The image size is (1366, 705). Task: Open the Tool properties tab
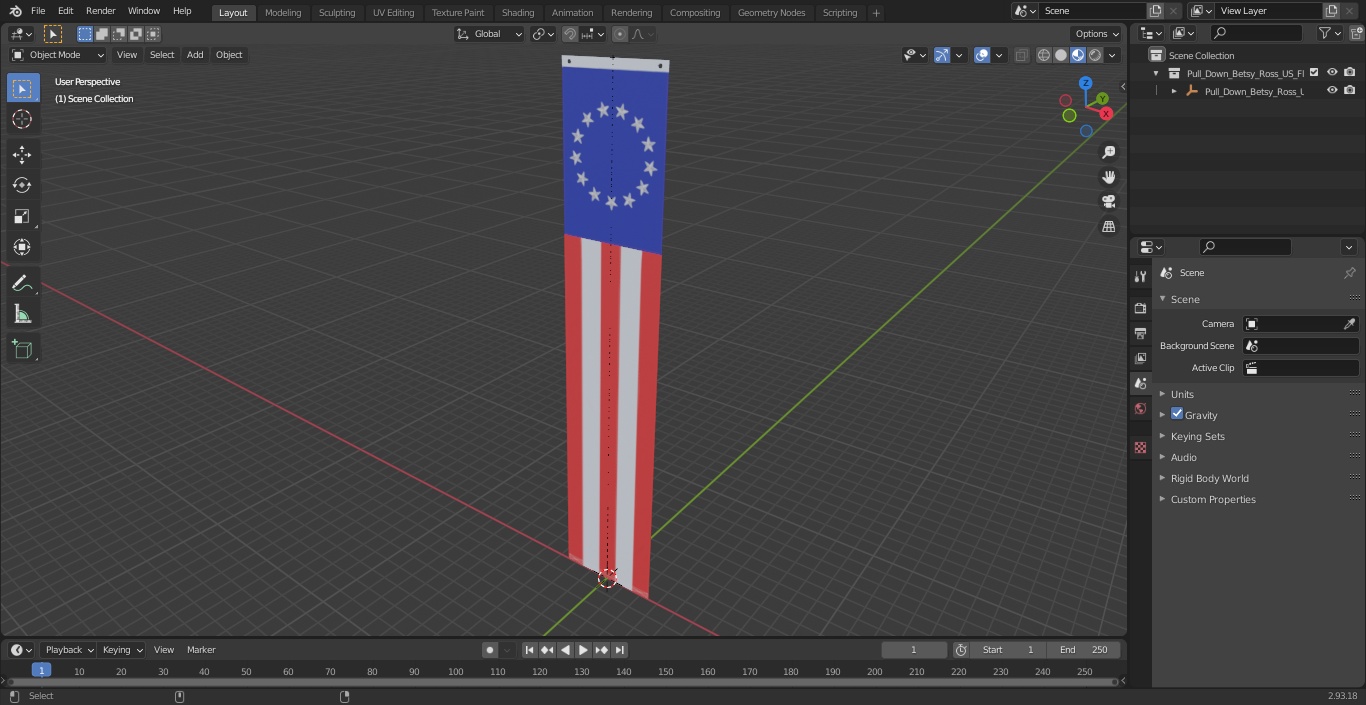point(1140,276)
